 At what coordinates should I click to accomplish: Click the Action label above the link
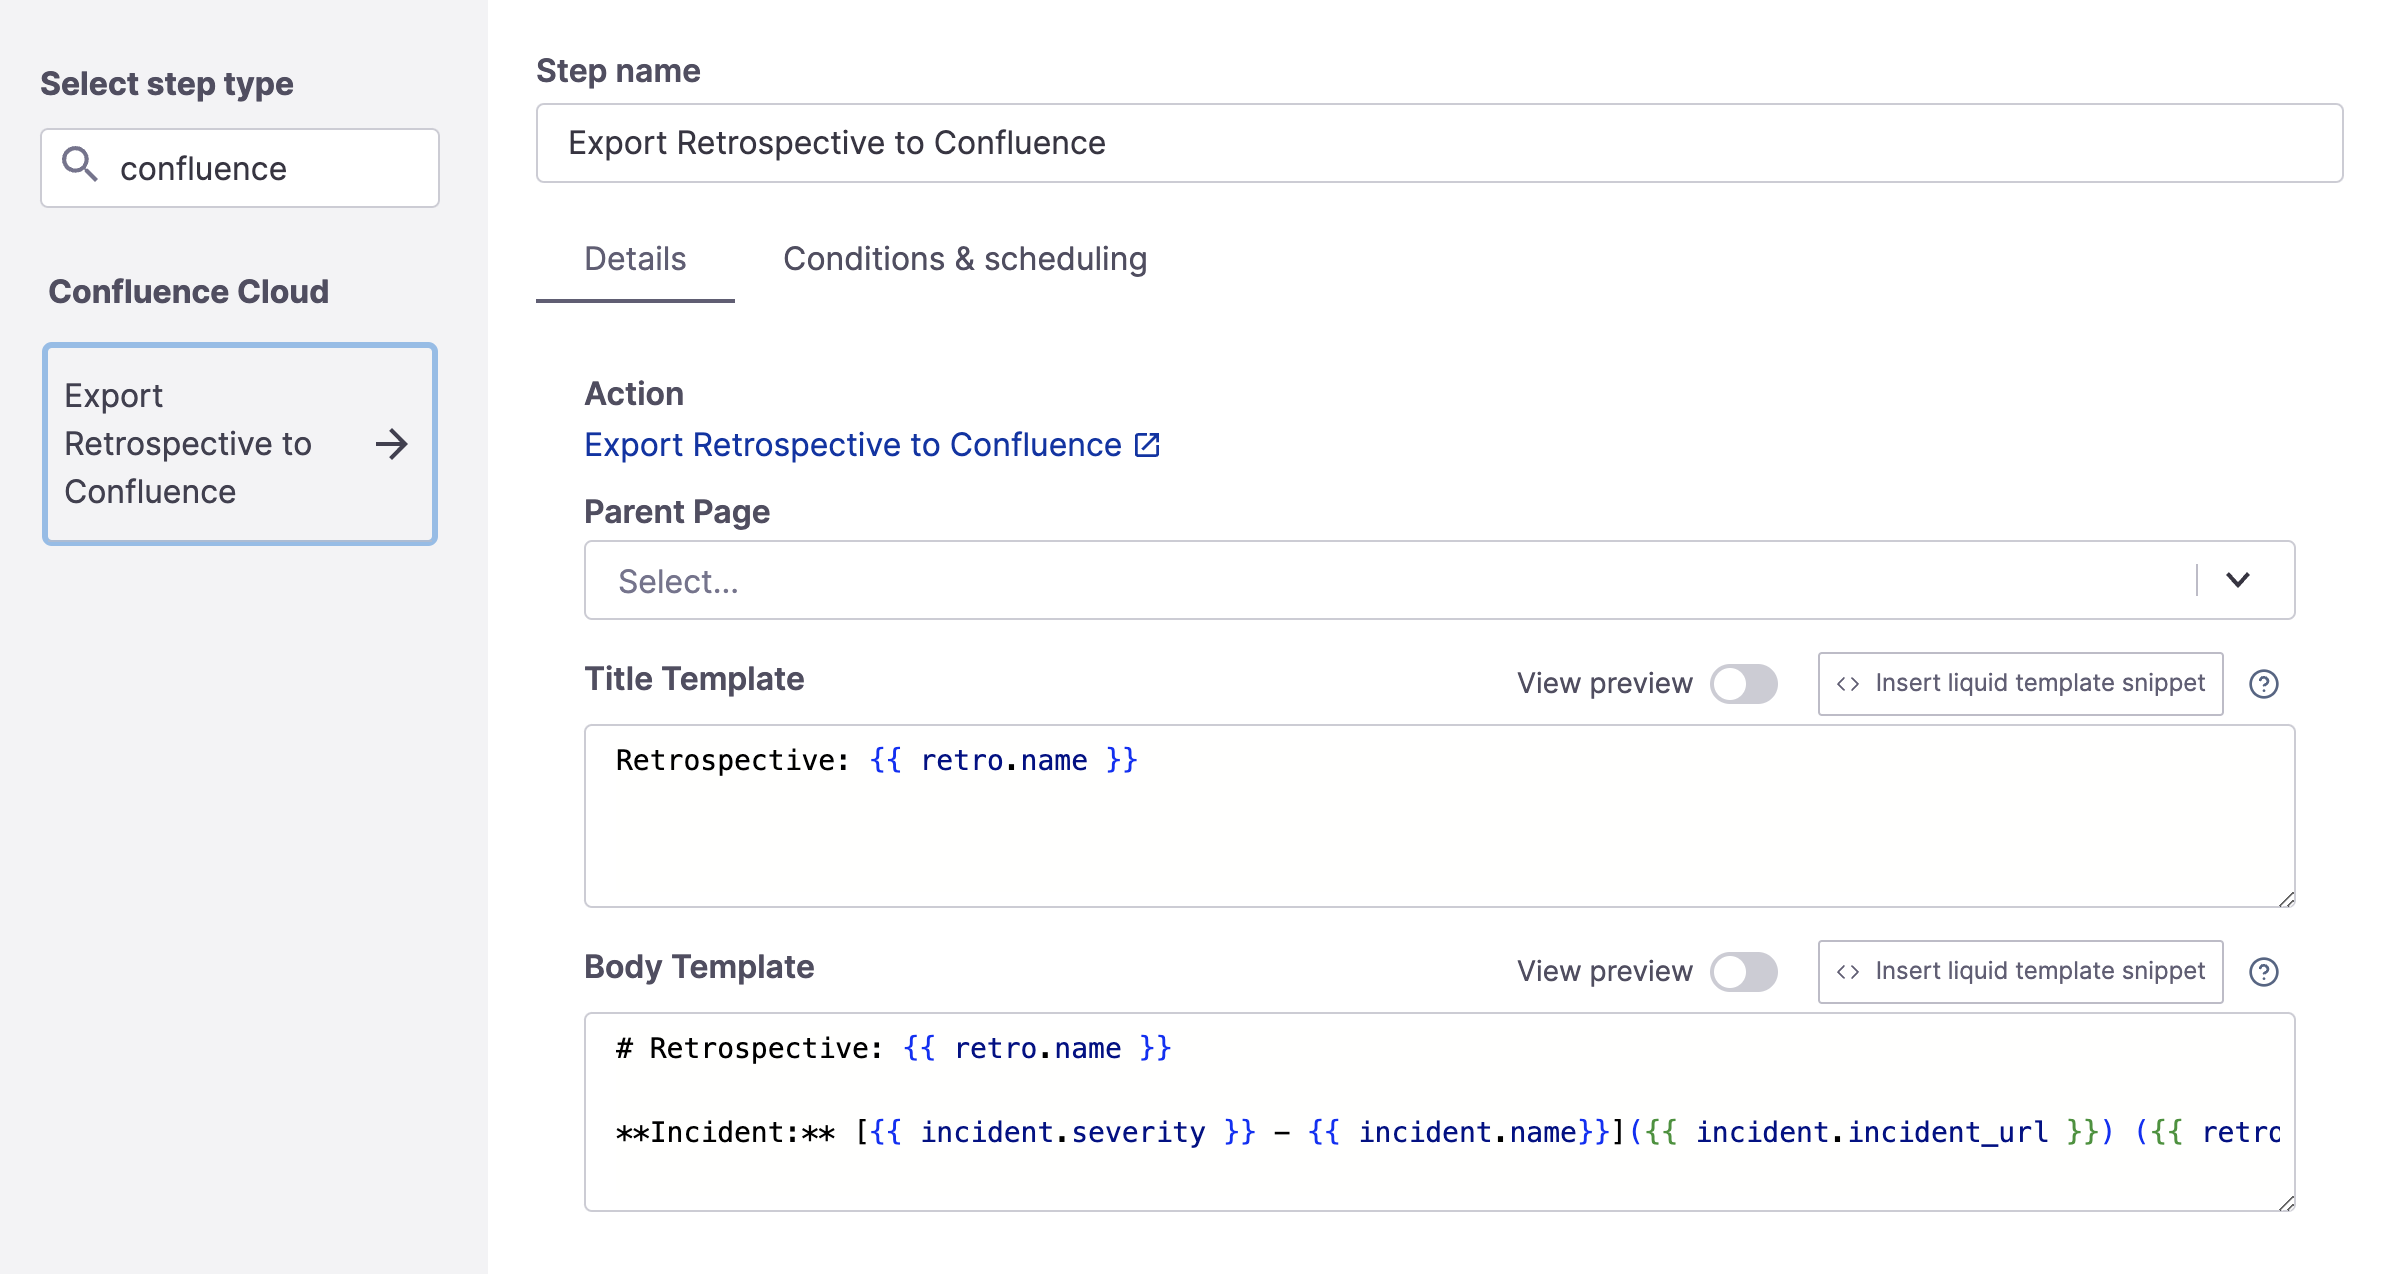click(634, 394)
